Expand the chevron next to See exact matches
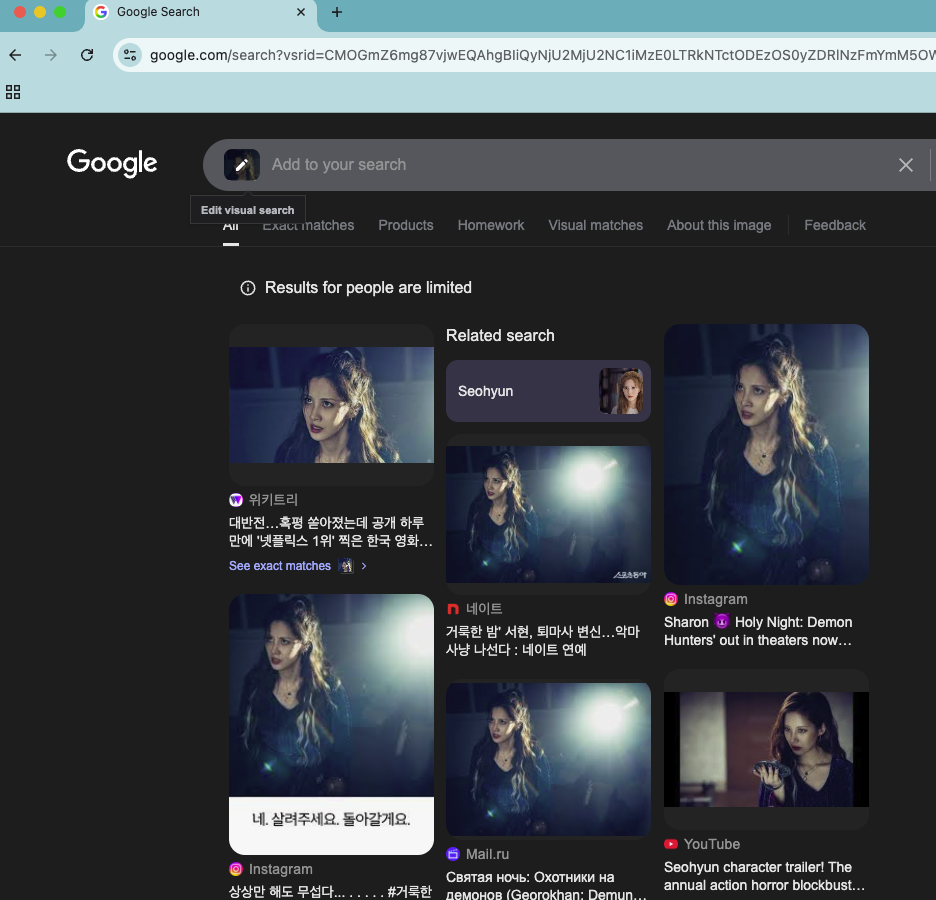The height and width of the screenshot is (900, 936). 363,565
